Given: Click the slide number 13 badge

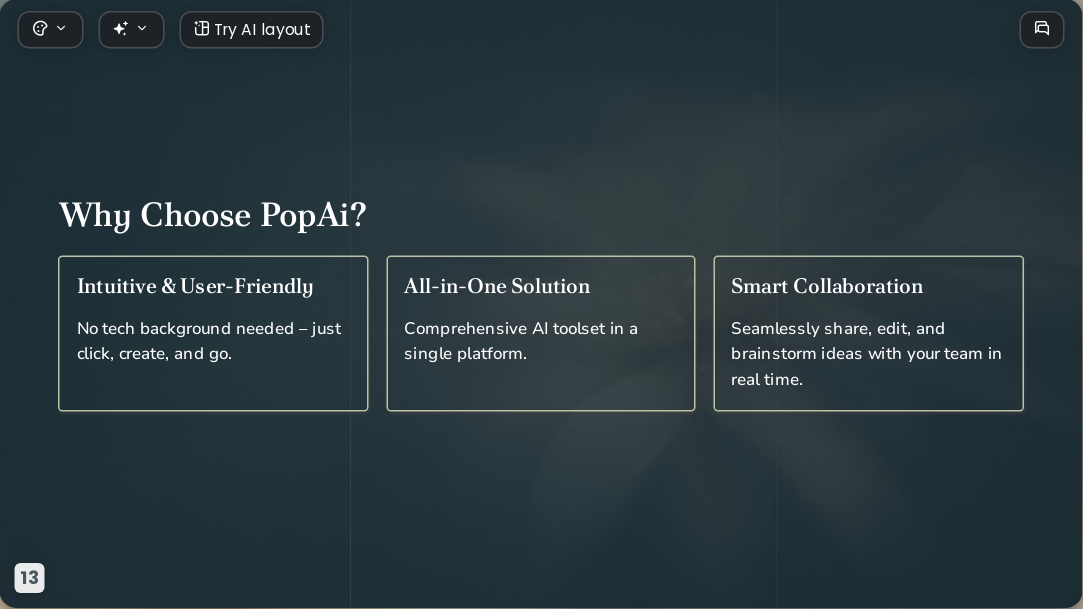Looking at the screenshot, I should point(30,578).
